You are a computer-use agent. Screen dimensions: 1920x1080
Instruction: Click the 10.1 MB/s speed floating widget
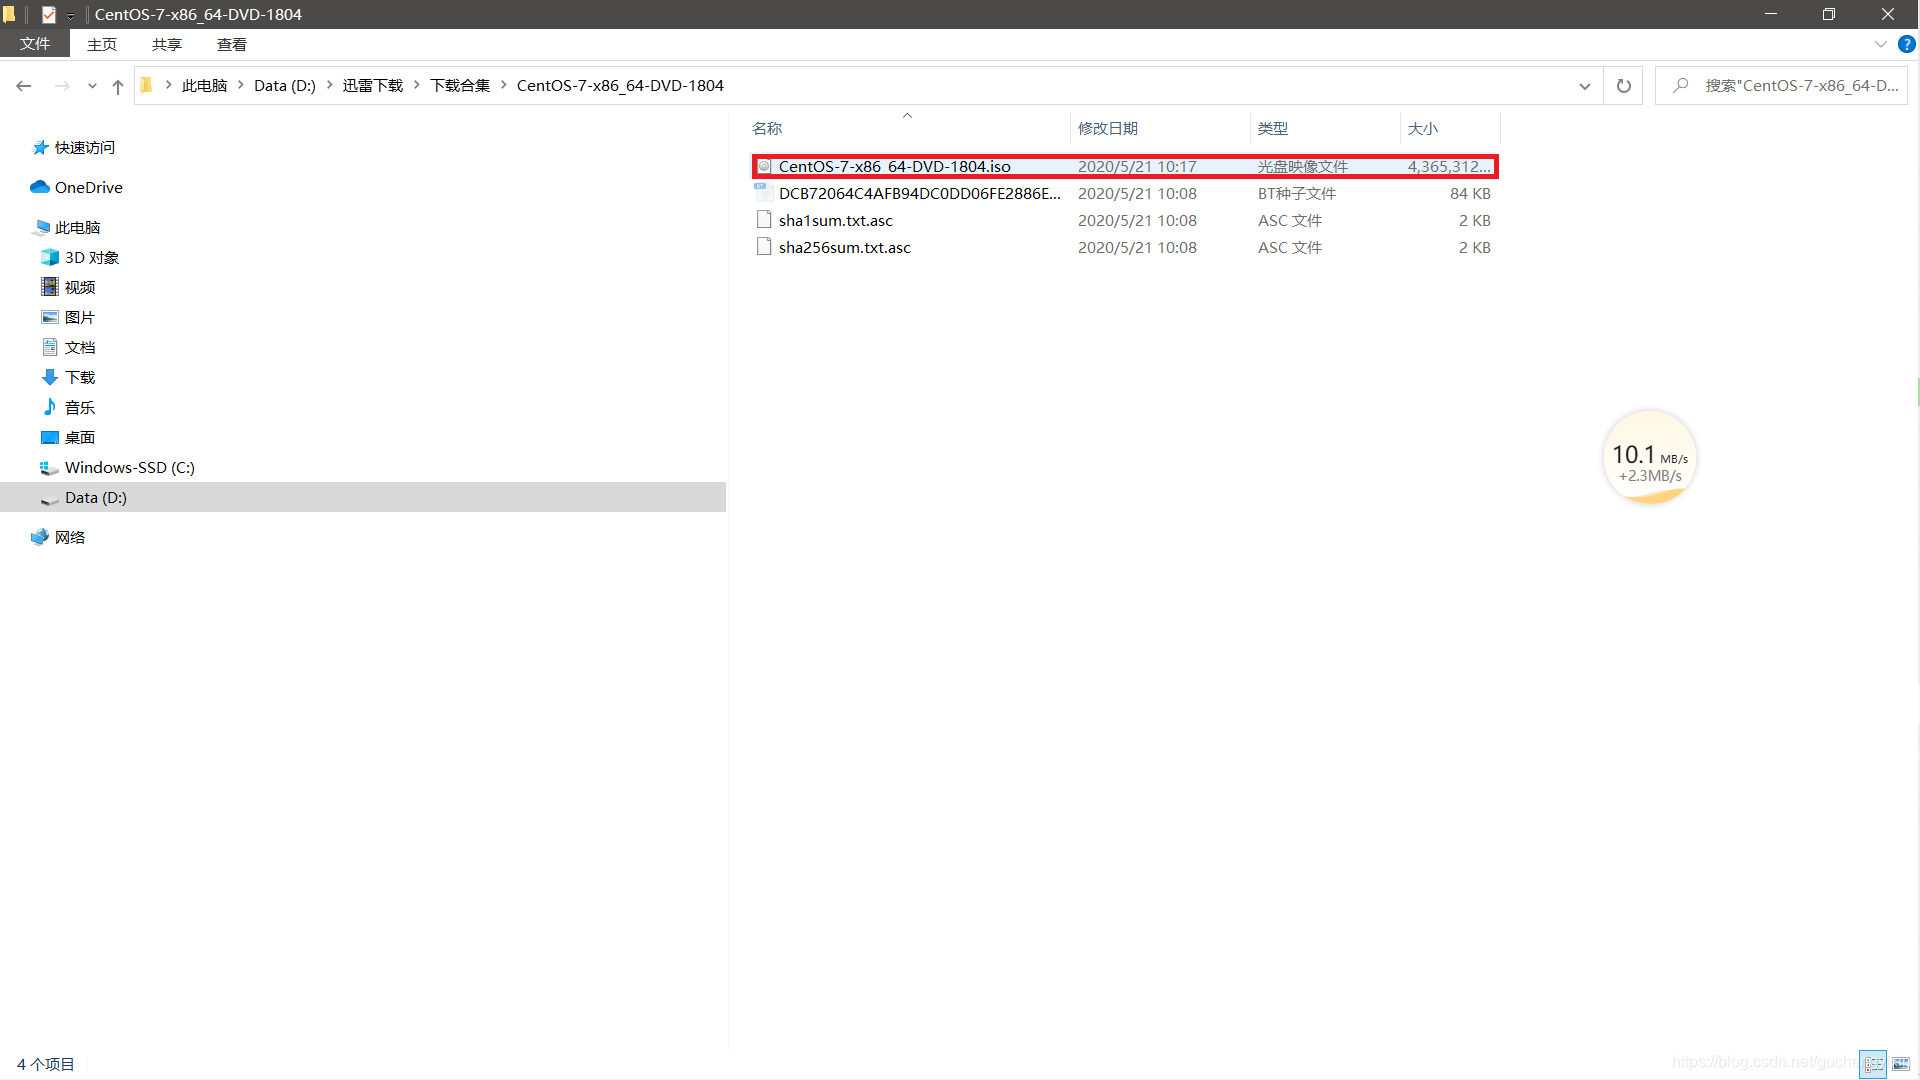point(1650,458)
